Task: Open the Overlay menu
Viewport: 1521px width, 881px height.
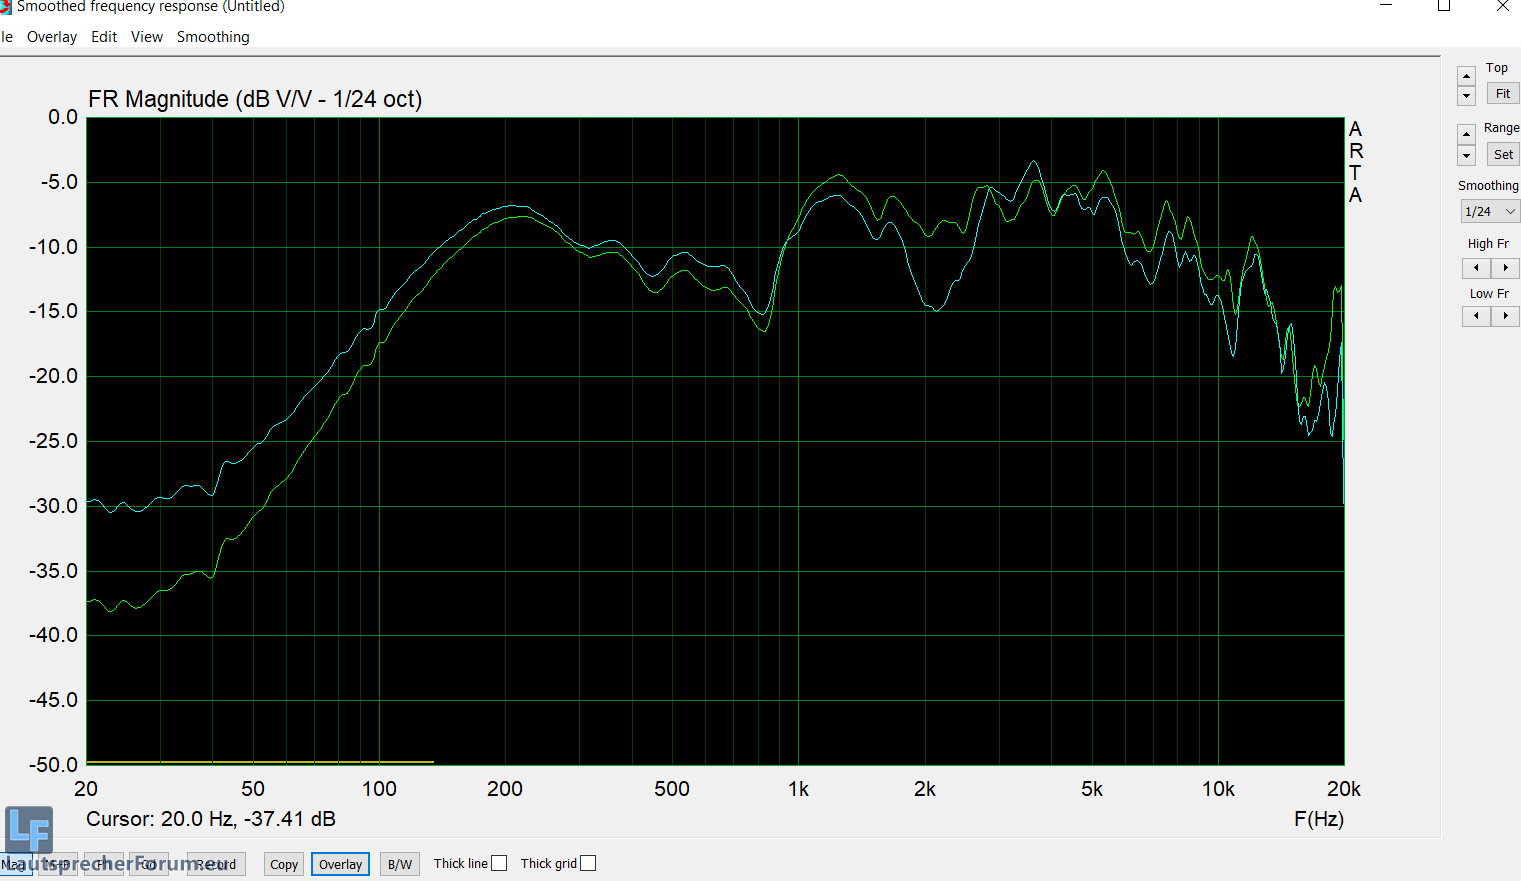Action: (52, 37)
